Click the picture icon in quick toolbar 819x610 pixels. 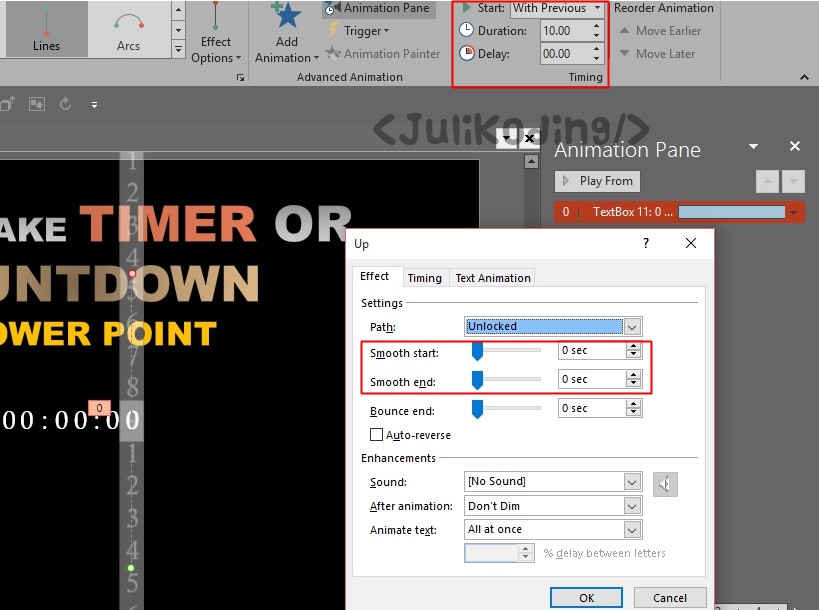click(37, 104)
